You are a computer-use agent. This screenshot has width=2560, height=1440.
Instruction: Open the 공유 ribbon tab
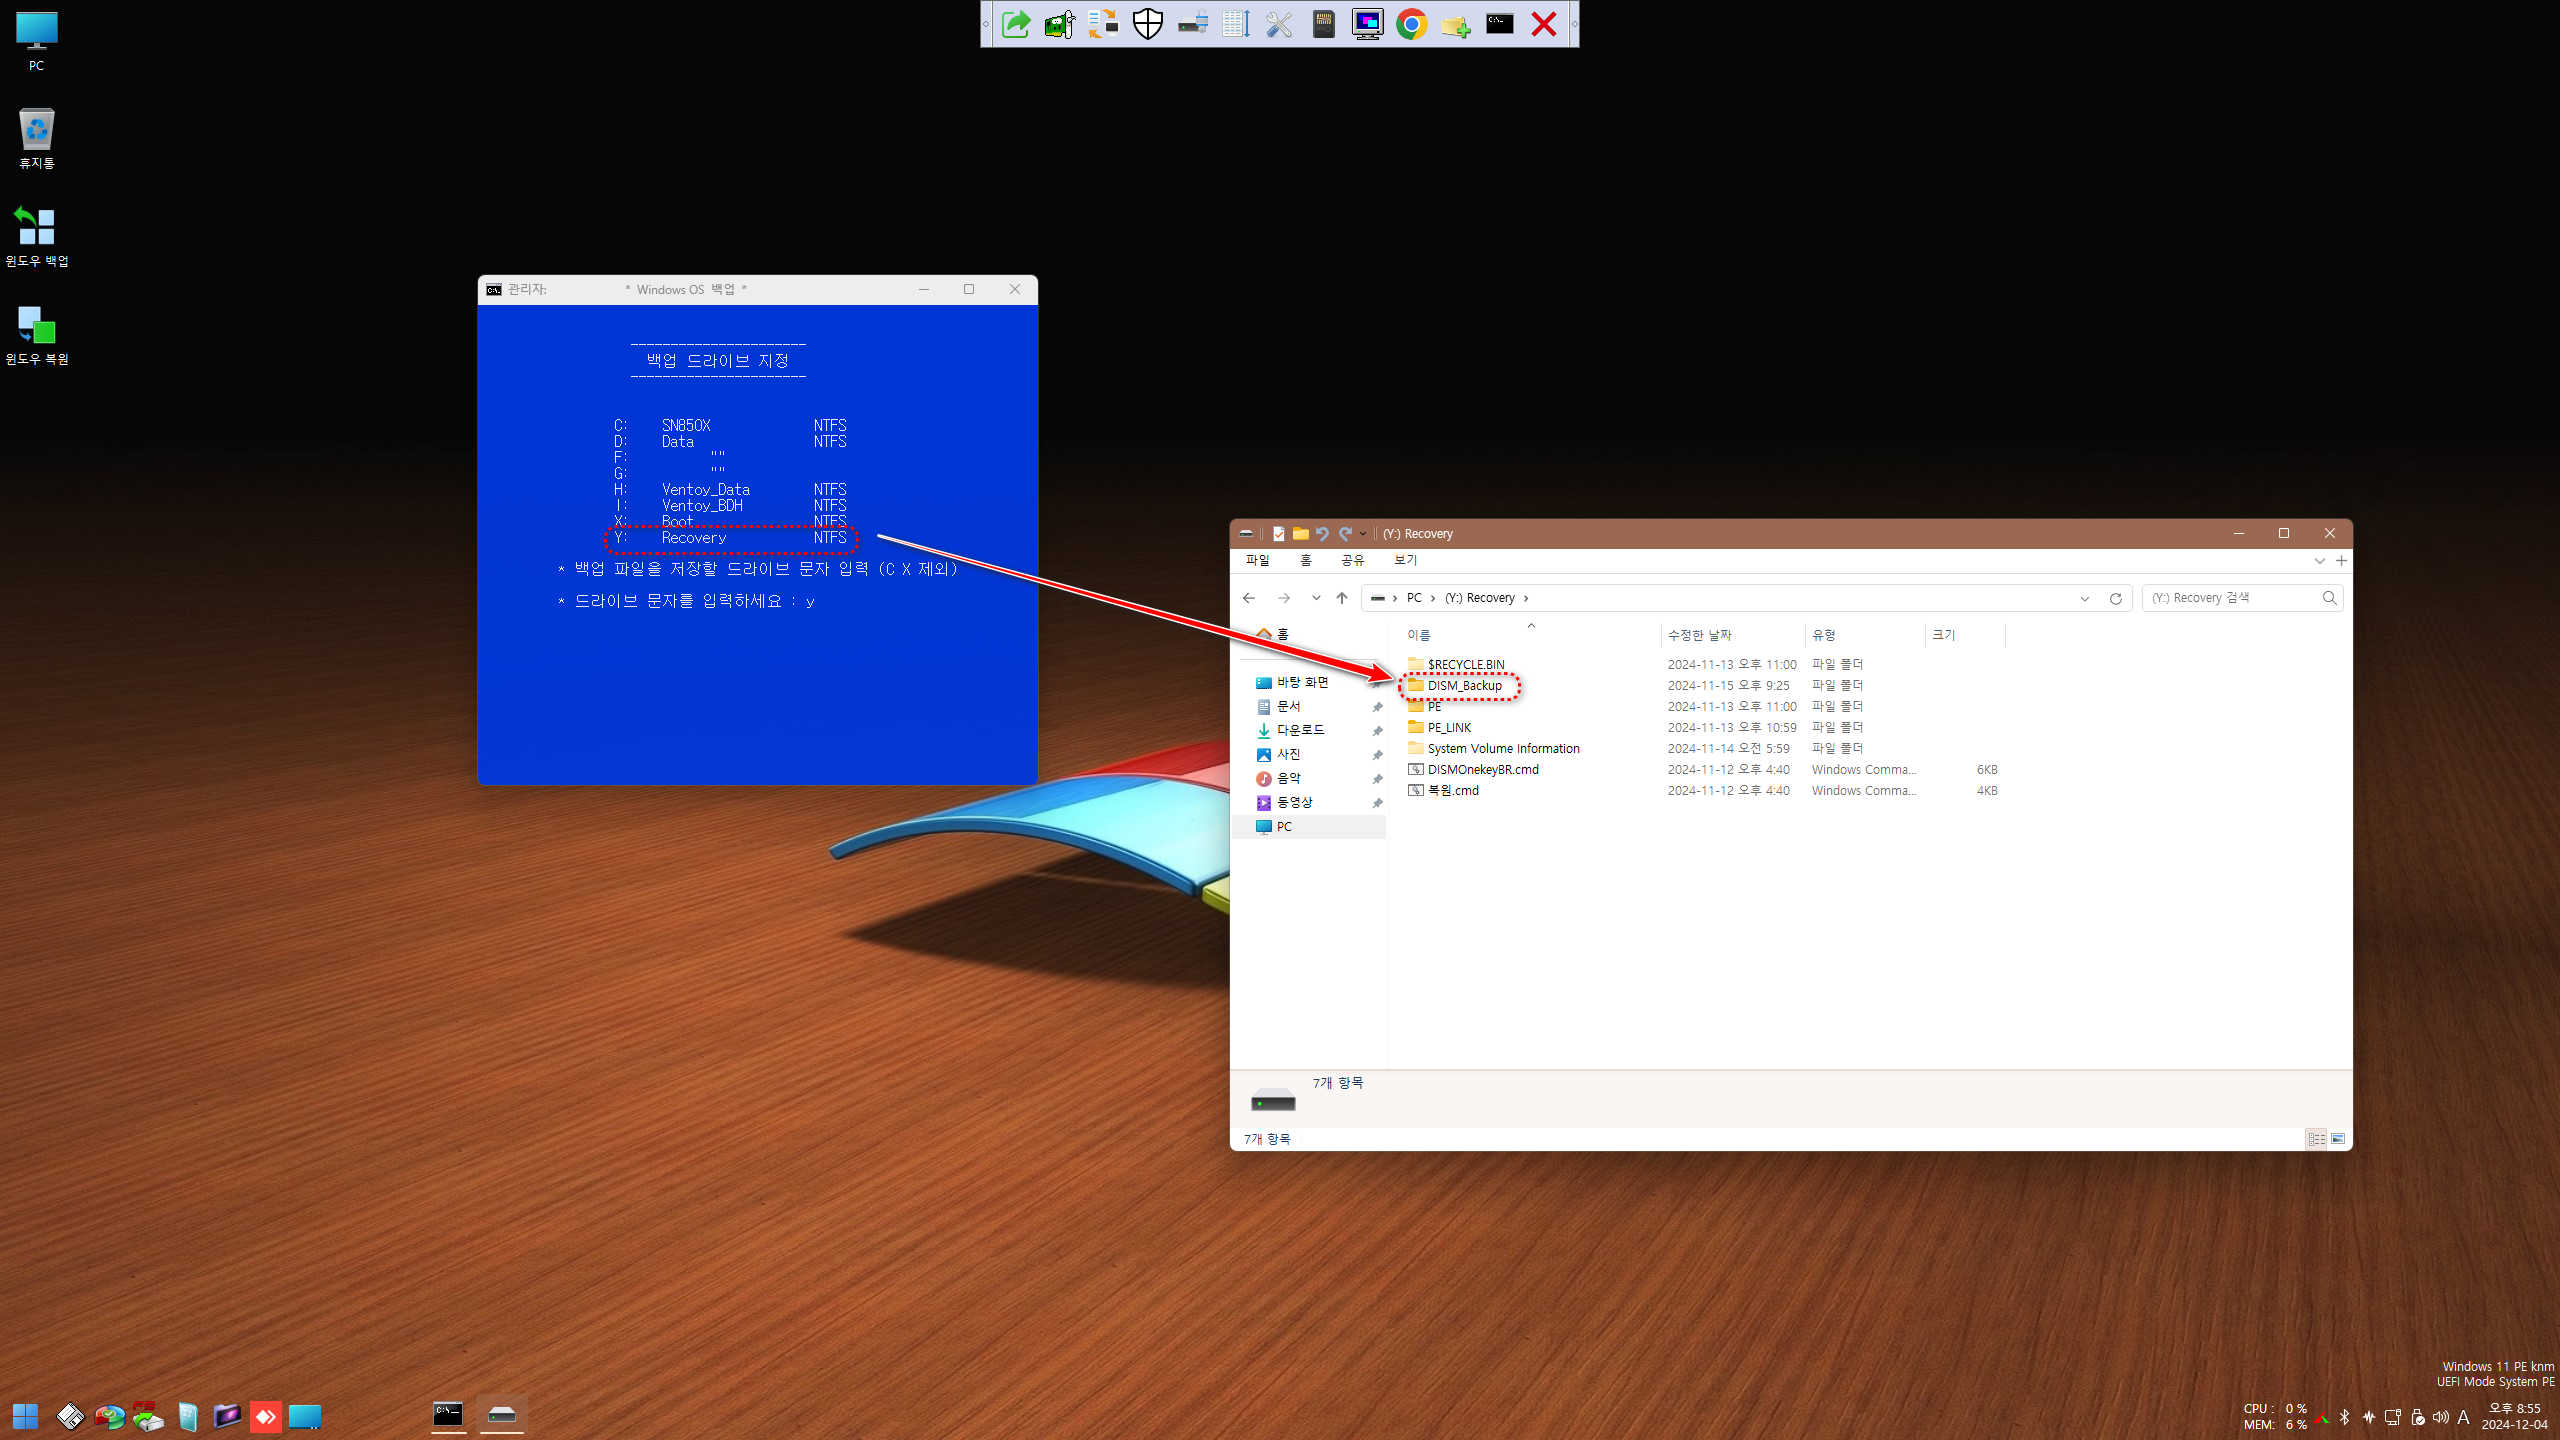(x=1353, y=560)
